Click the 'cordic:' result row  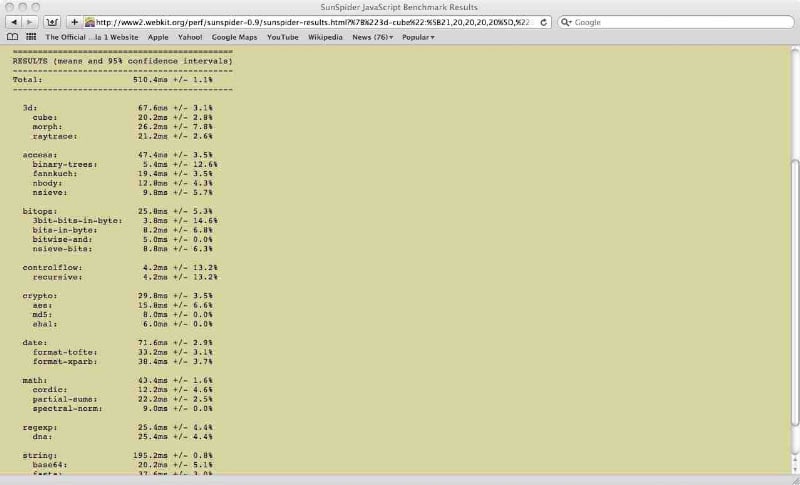[x=122, y=390]
